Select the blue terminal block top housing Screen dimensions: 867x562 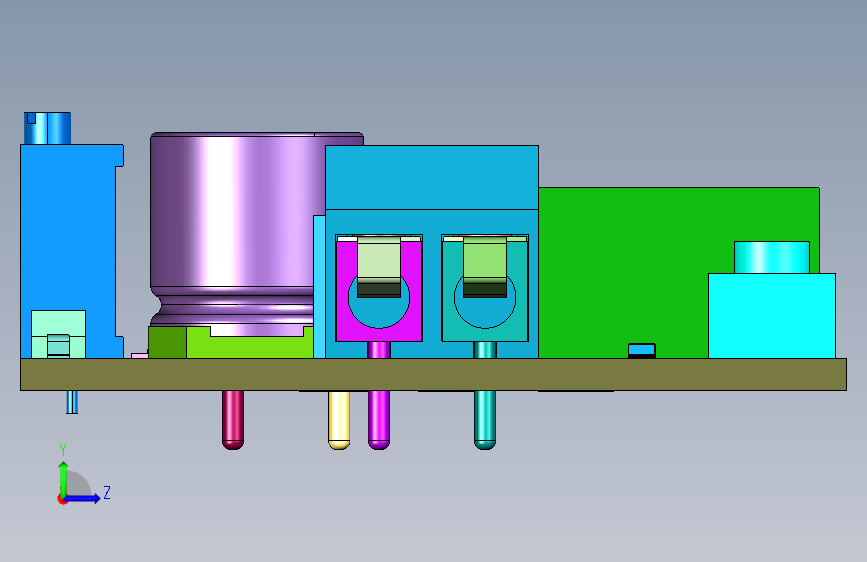coord(432,177)
